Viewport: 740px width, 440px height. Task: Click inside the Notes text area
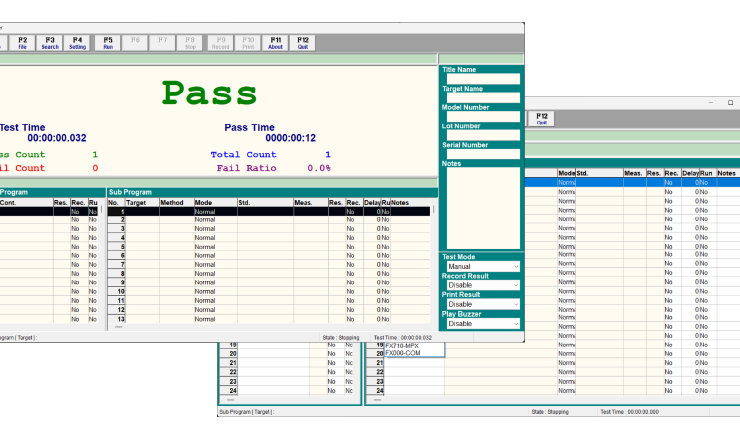click(480, 205)
